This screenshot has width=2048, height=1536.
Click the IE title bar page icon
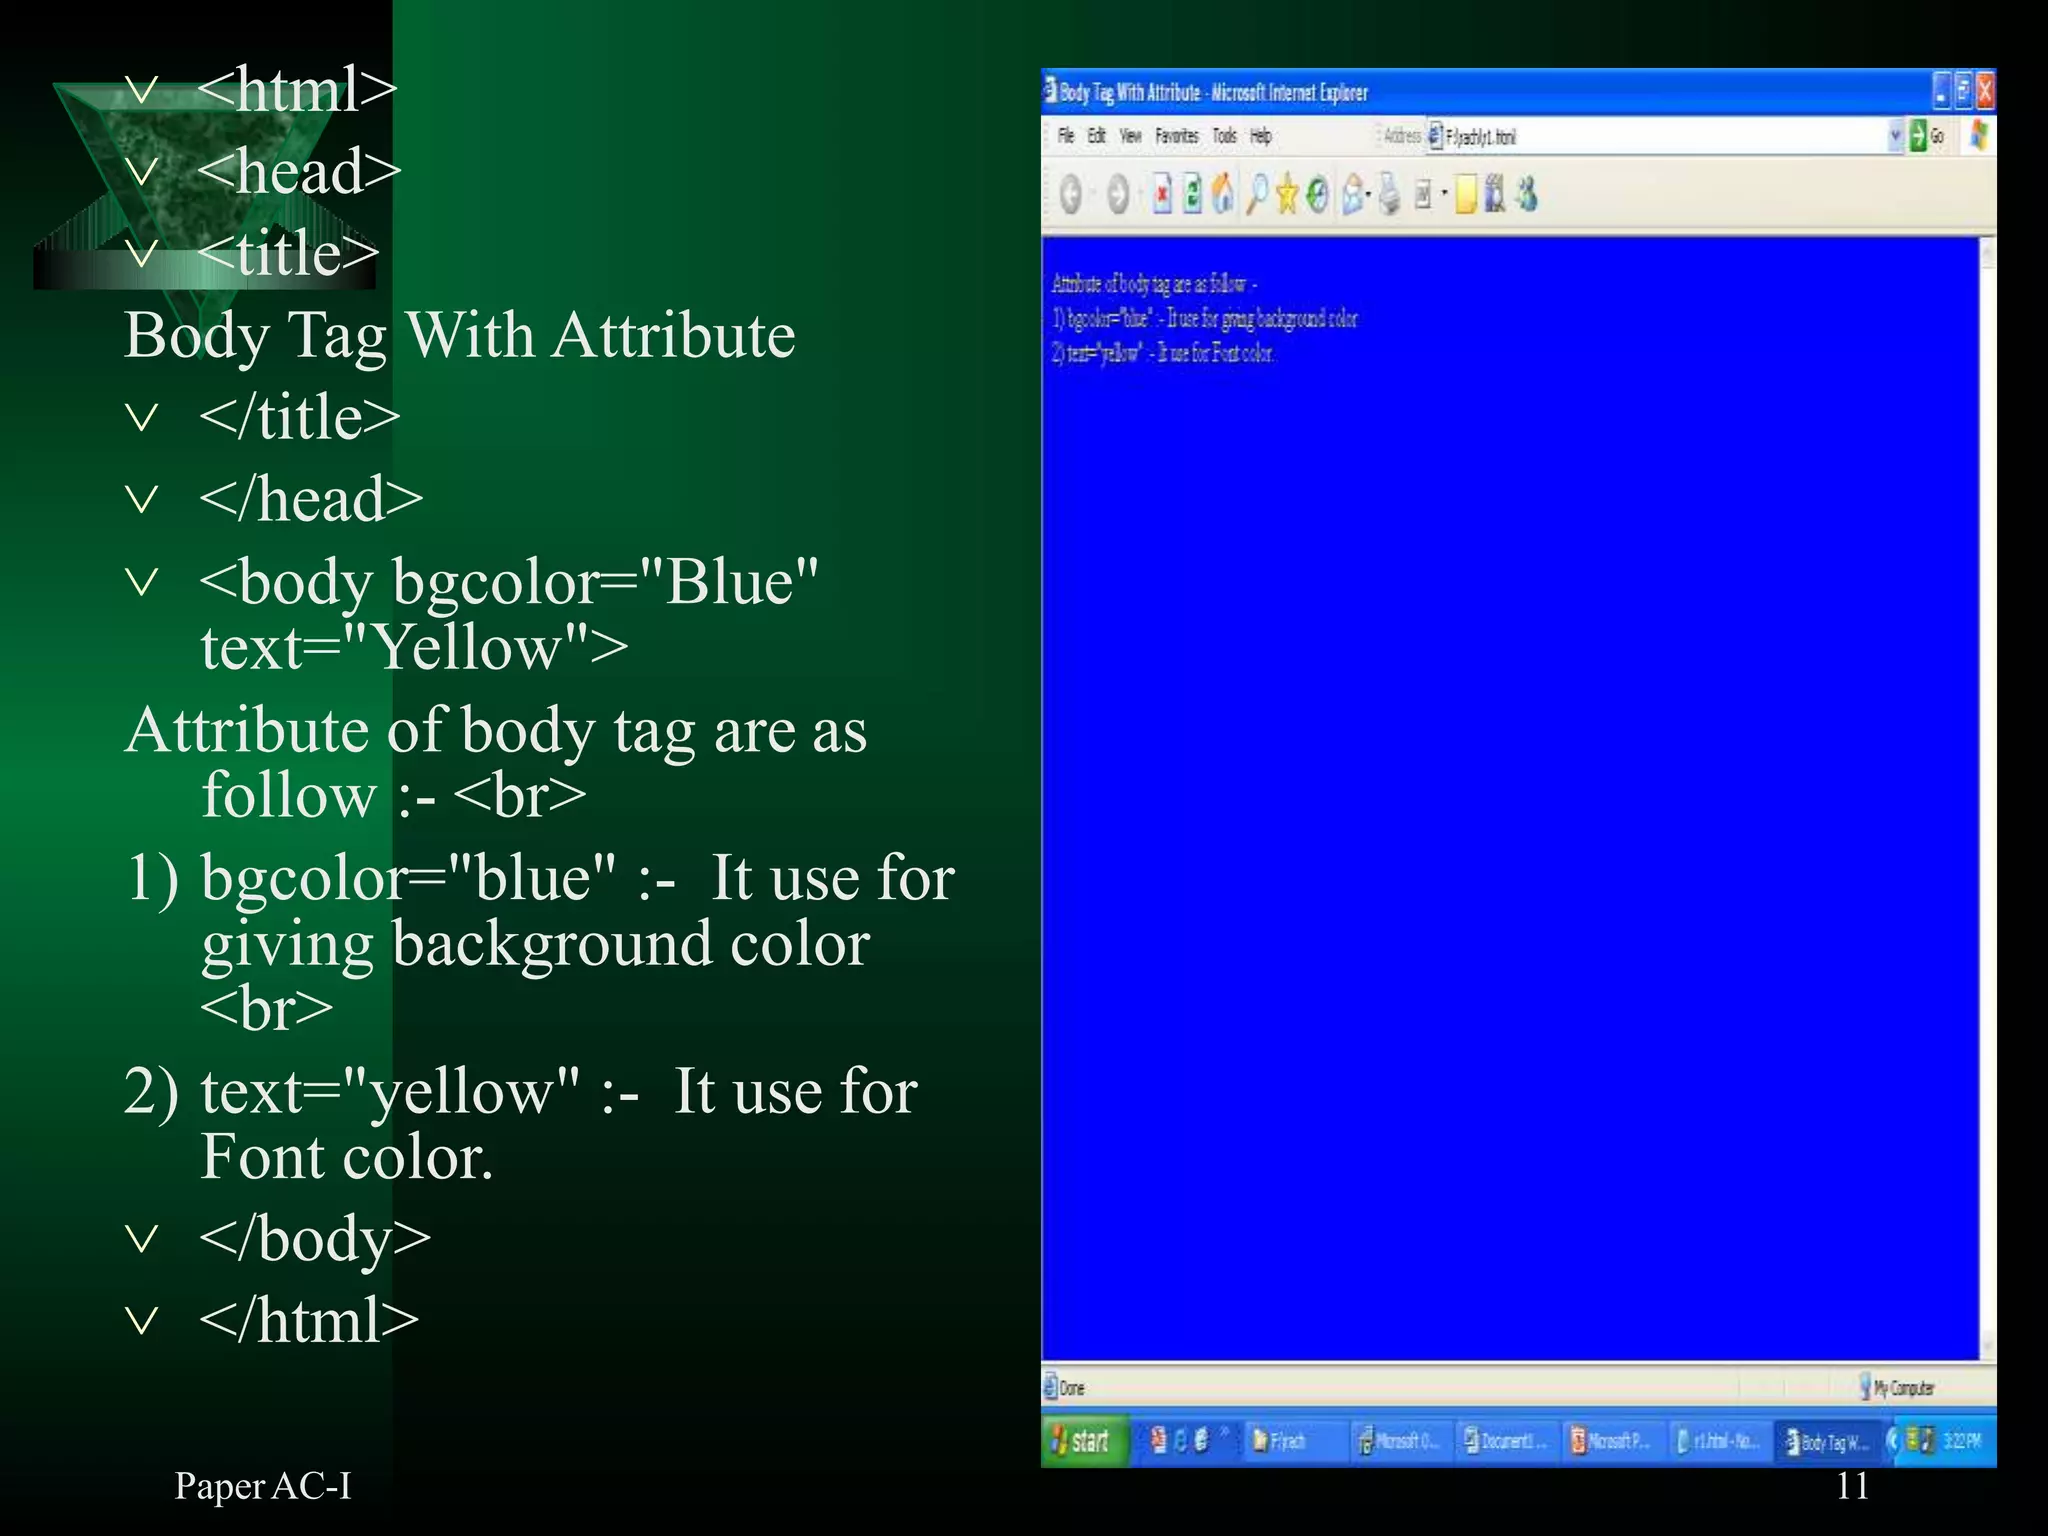pyautogui.click(x=1050, y=91)
